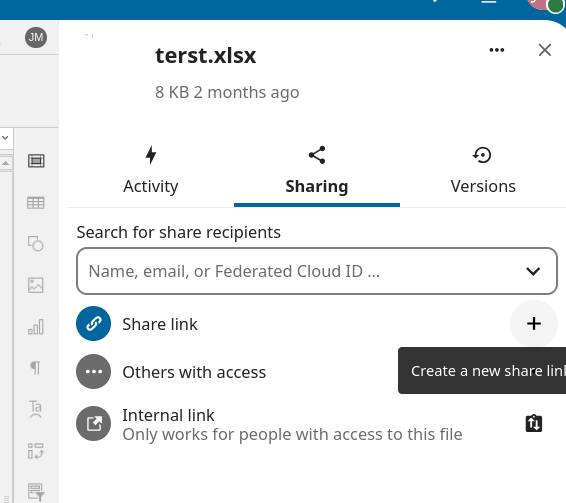
Task: Click the image insert icon in sidebar
Action: pyautogui.click(x=36, y=285)
